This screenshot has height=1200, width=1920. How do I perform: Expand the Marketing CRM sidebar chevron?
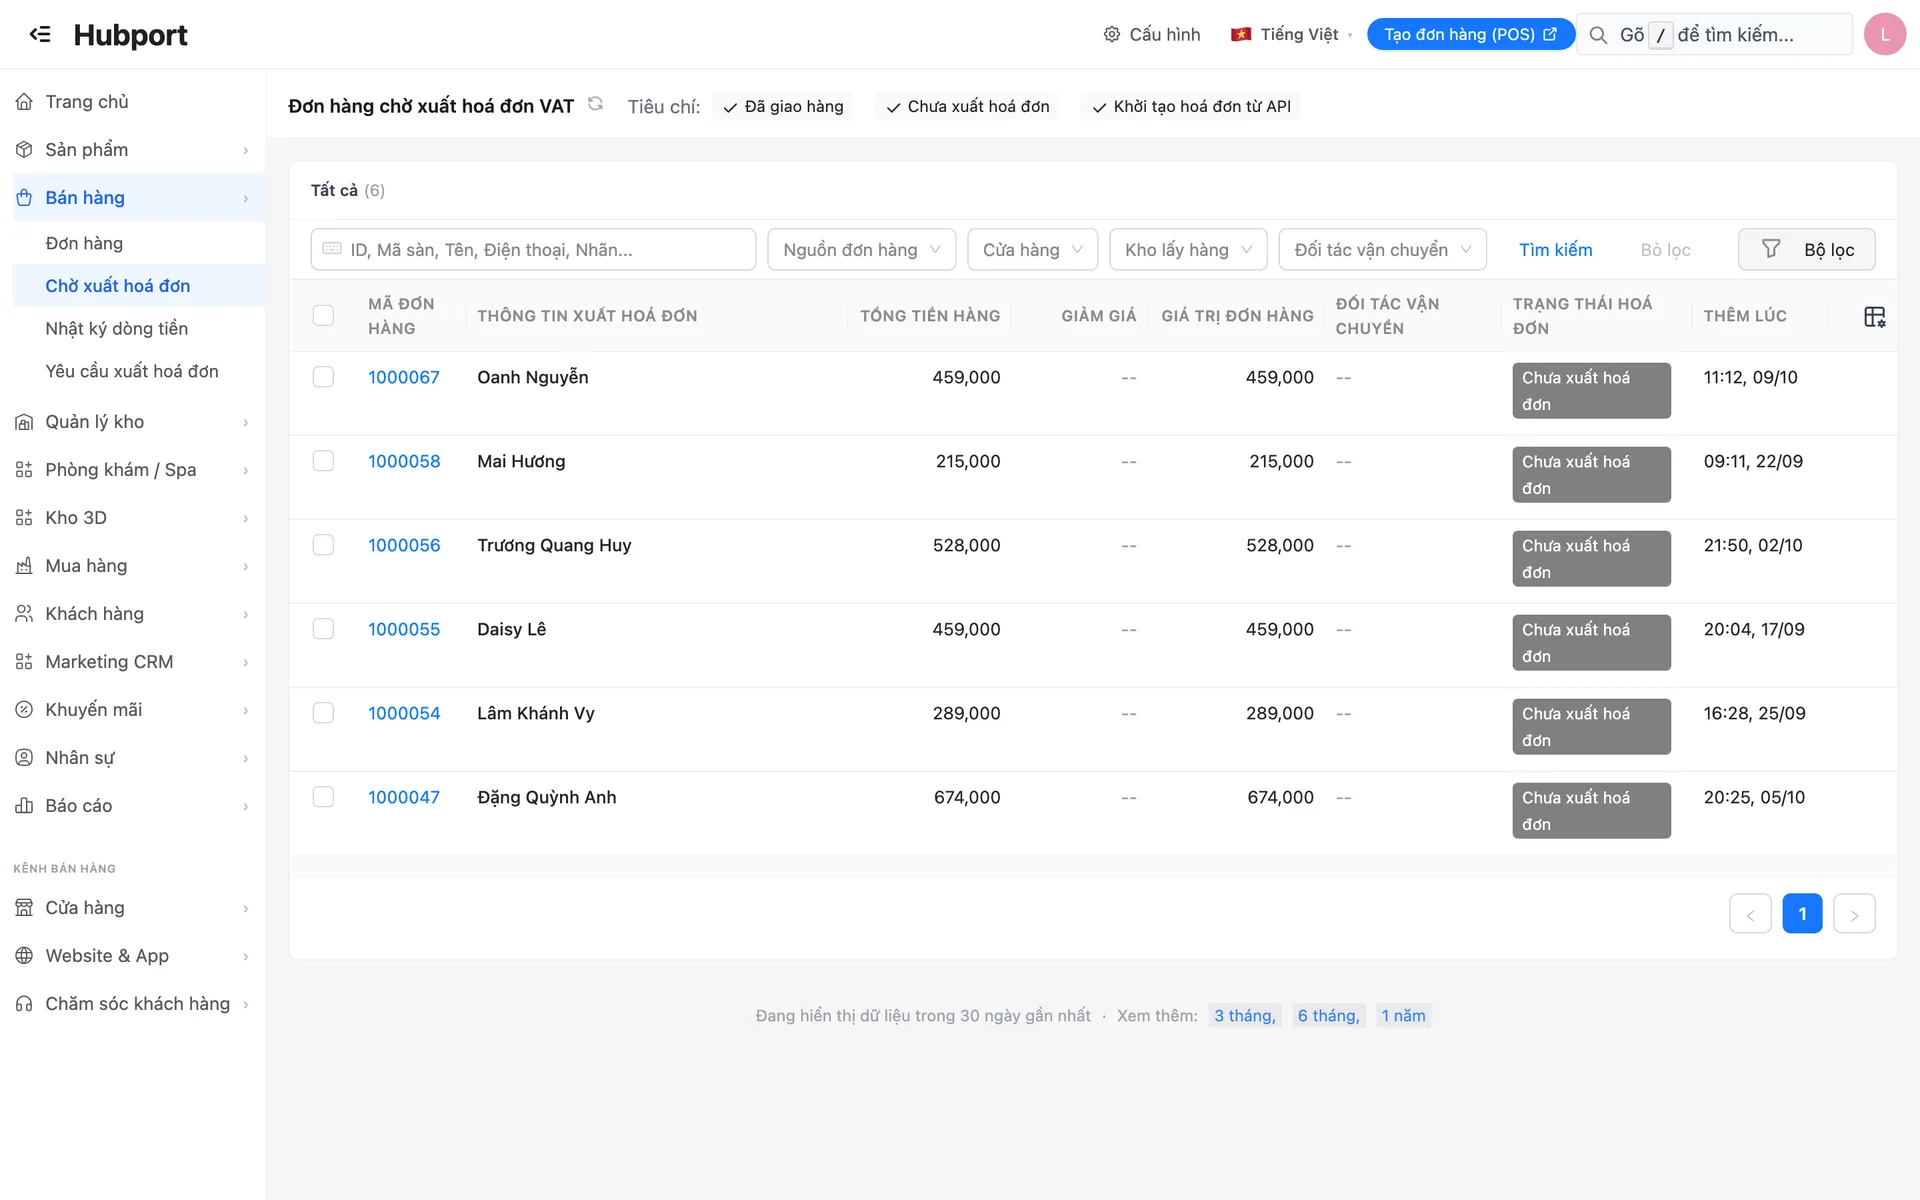click(x=246, y=663)
